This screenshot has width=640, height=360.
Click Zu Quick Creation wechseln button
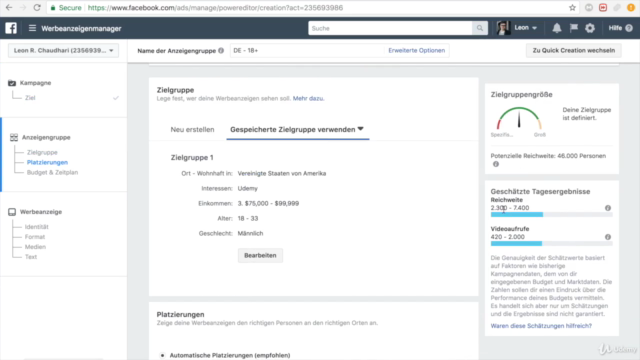coord(573,51)
